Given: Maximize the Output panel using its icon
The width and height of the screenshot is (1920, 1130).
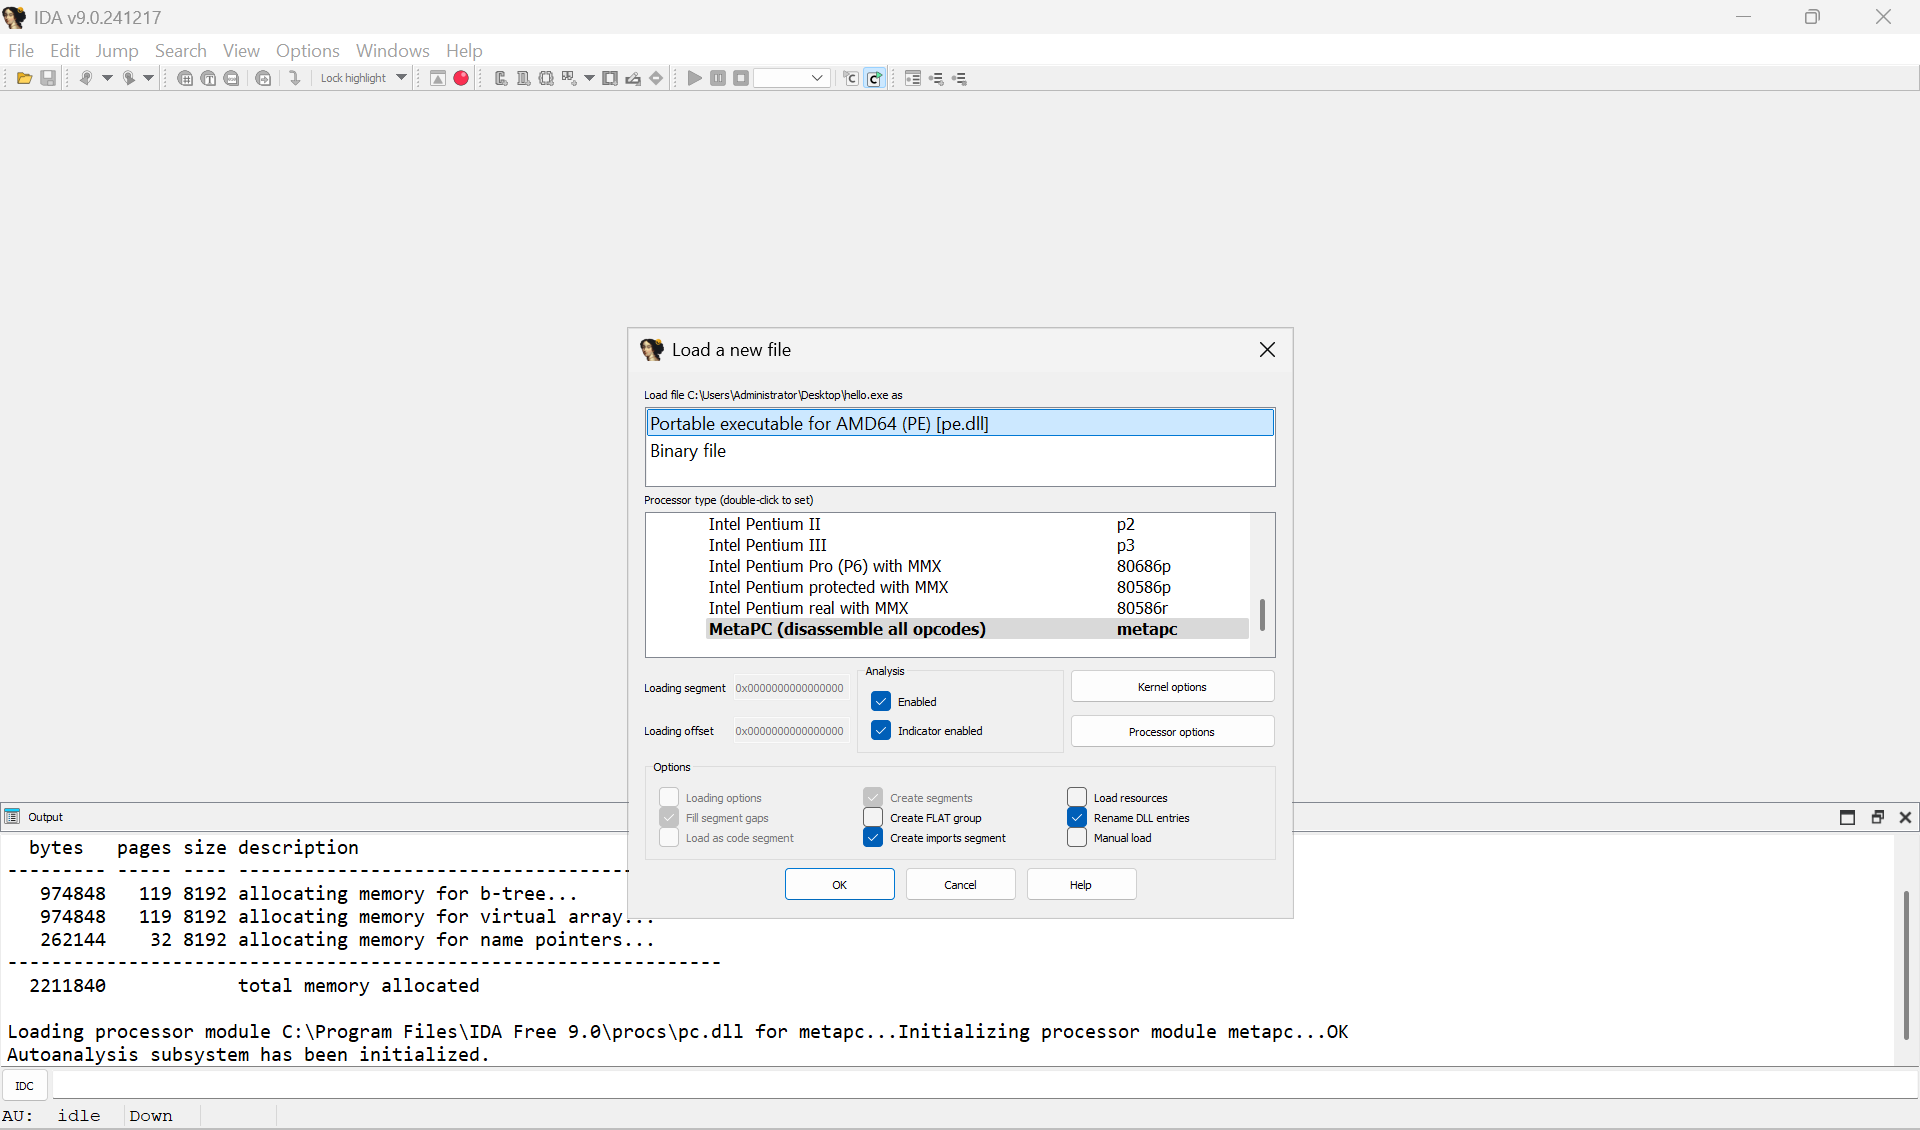Looking at the screenshot, I should [x=1847, y=817].
